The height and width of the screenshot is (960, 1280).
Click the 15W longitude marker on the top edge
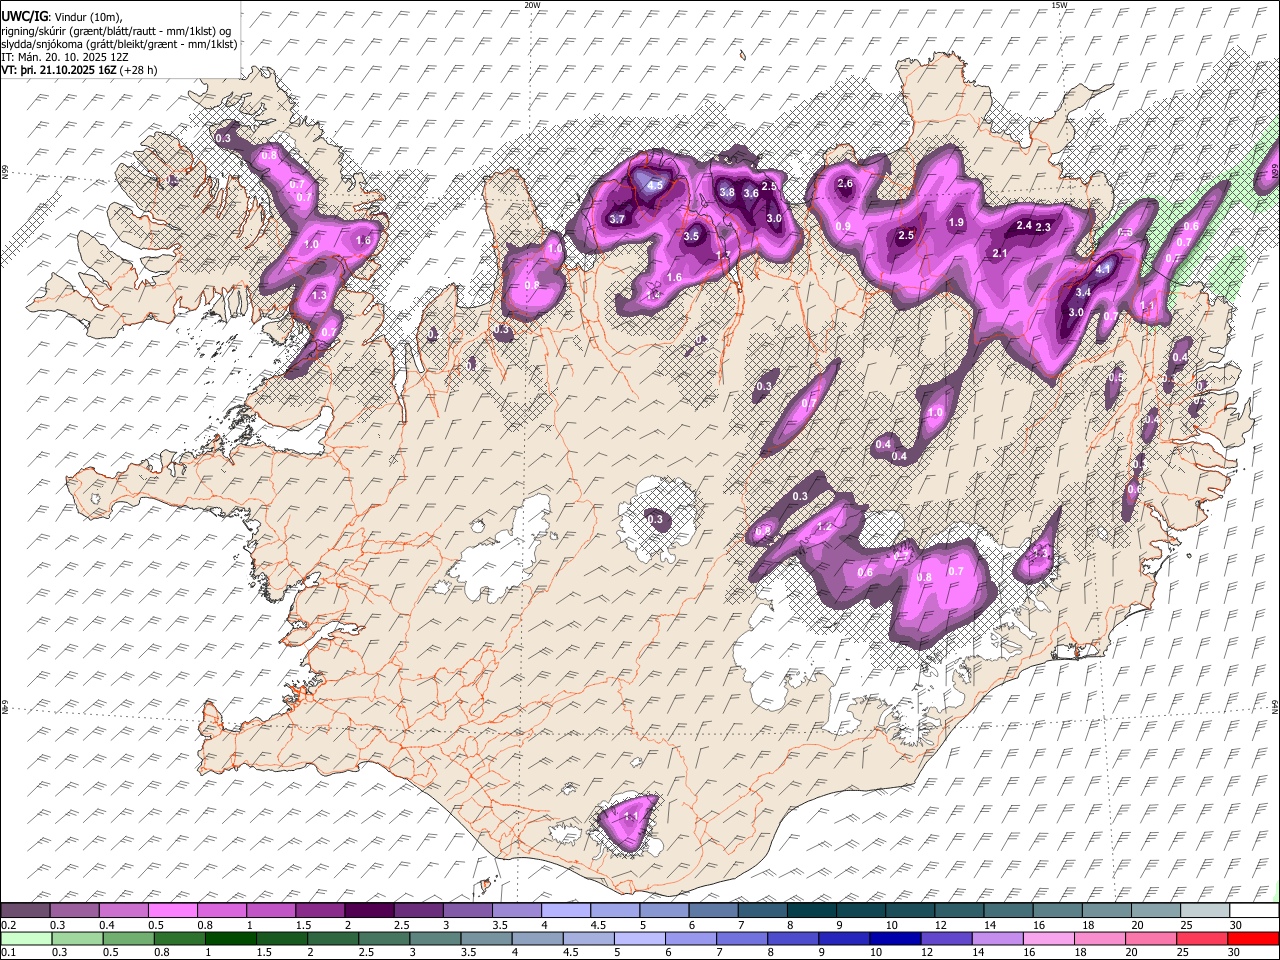tap(1059, 5)
